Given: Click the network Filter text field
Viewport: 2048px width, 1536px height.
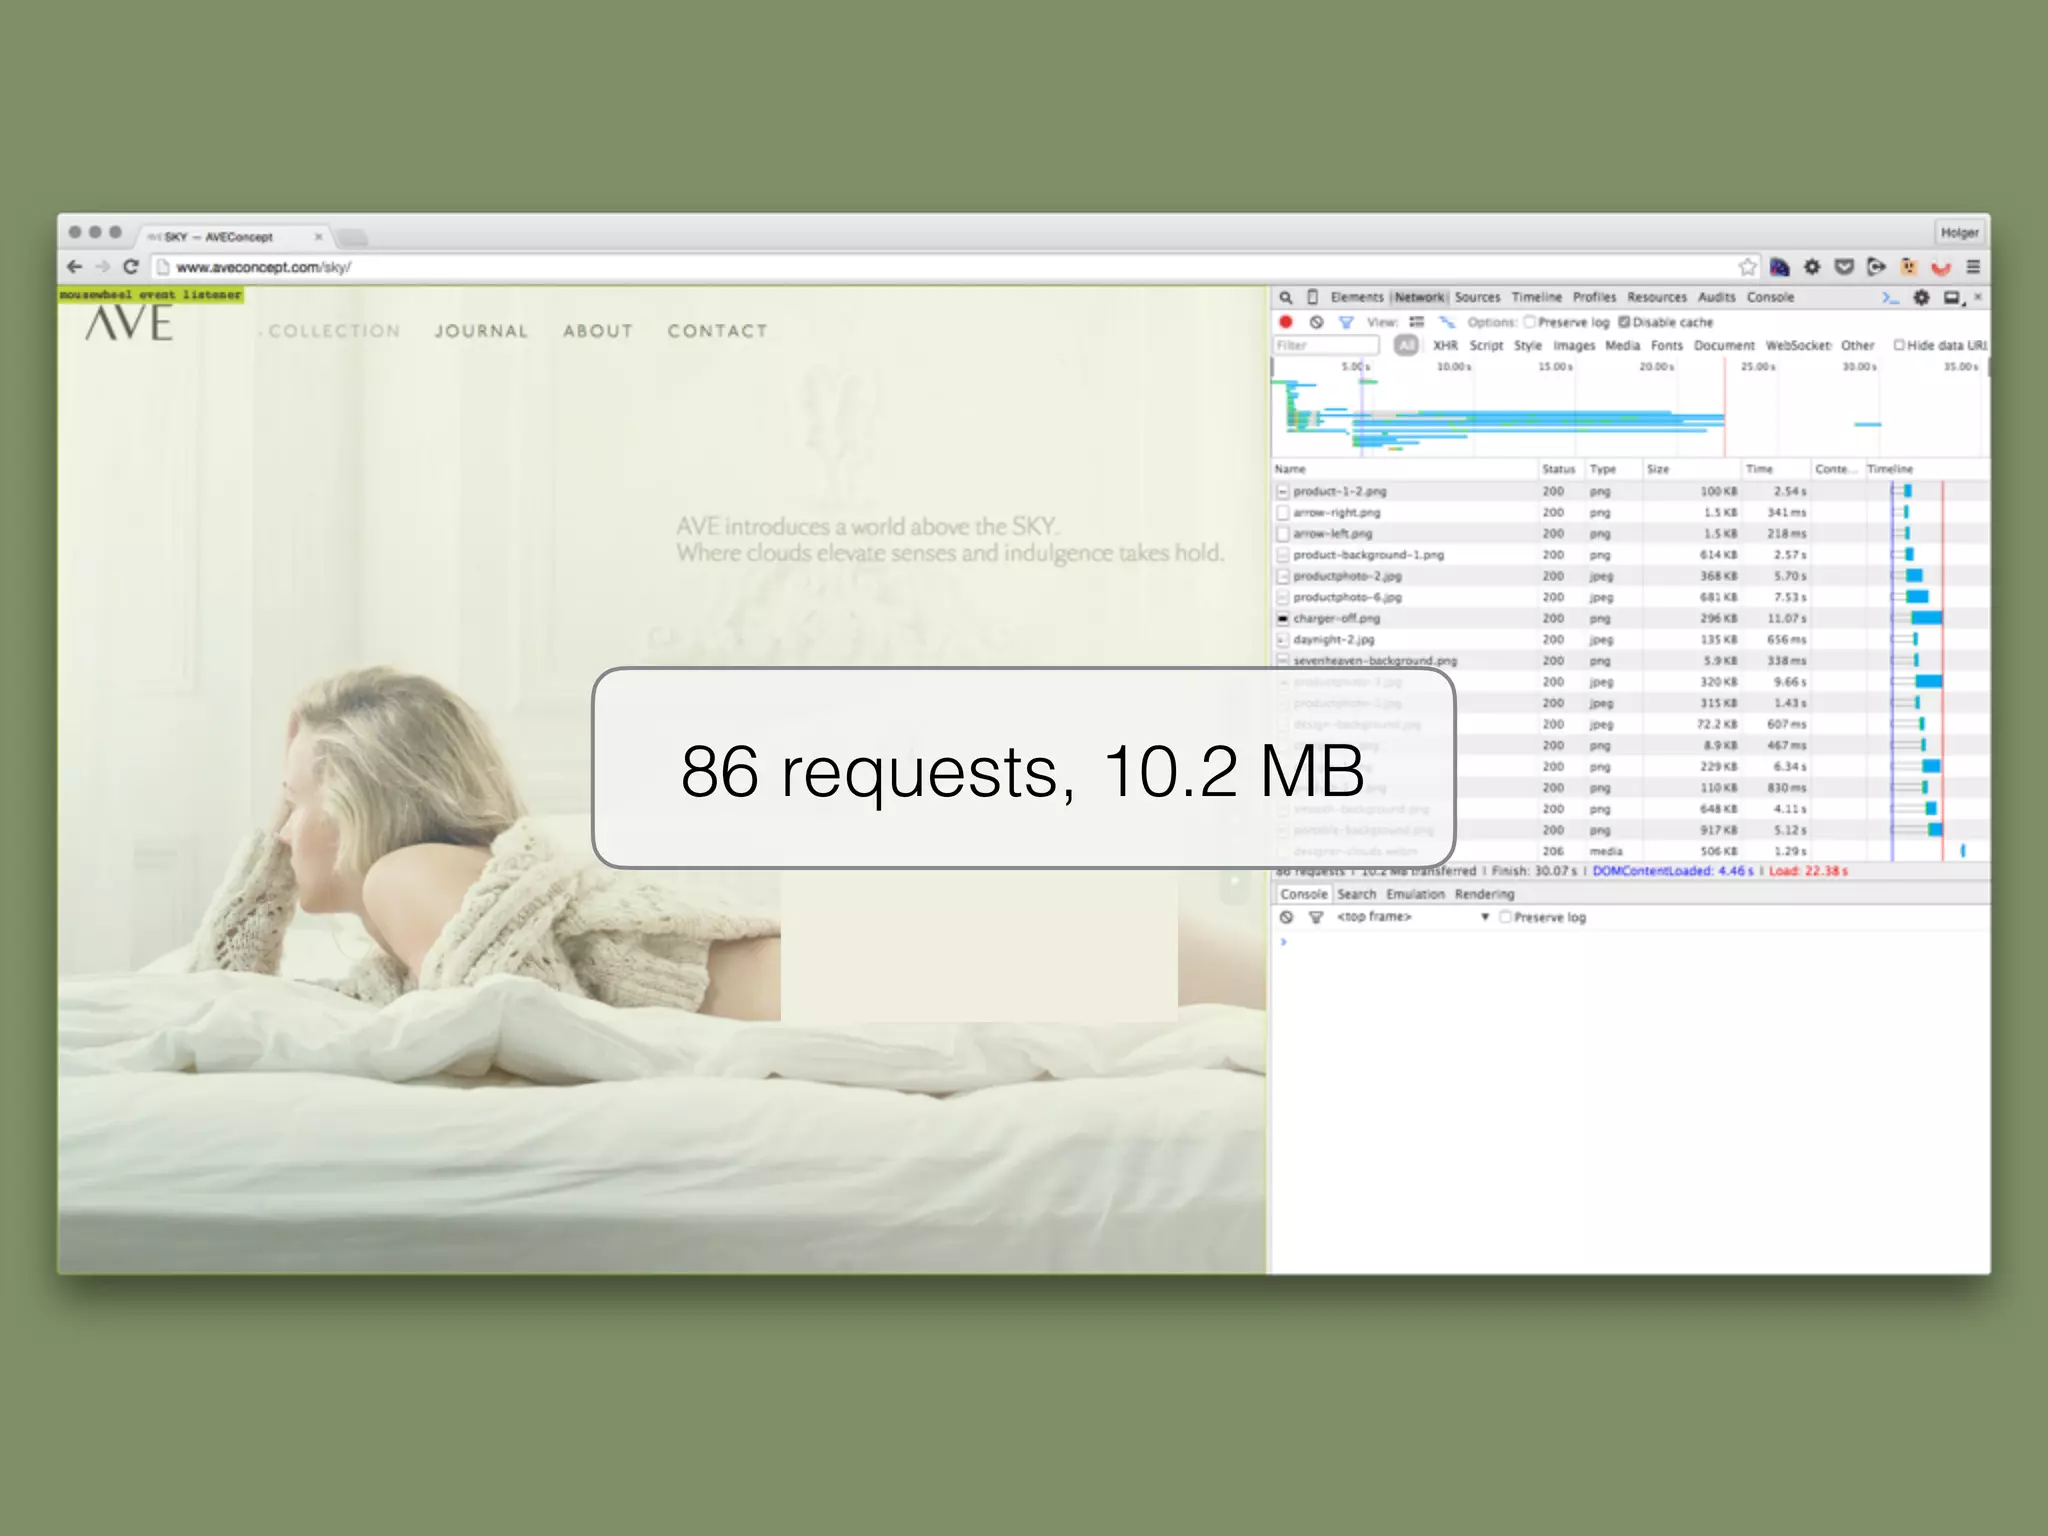Looking at the screenshot, I should click(1326, 345).
